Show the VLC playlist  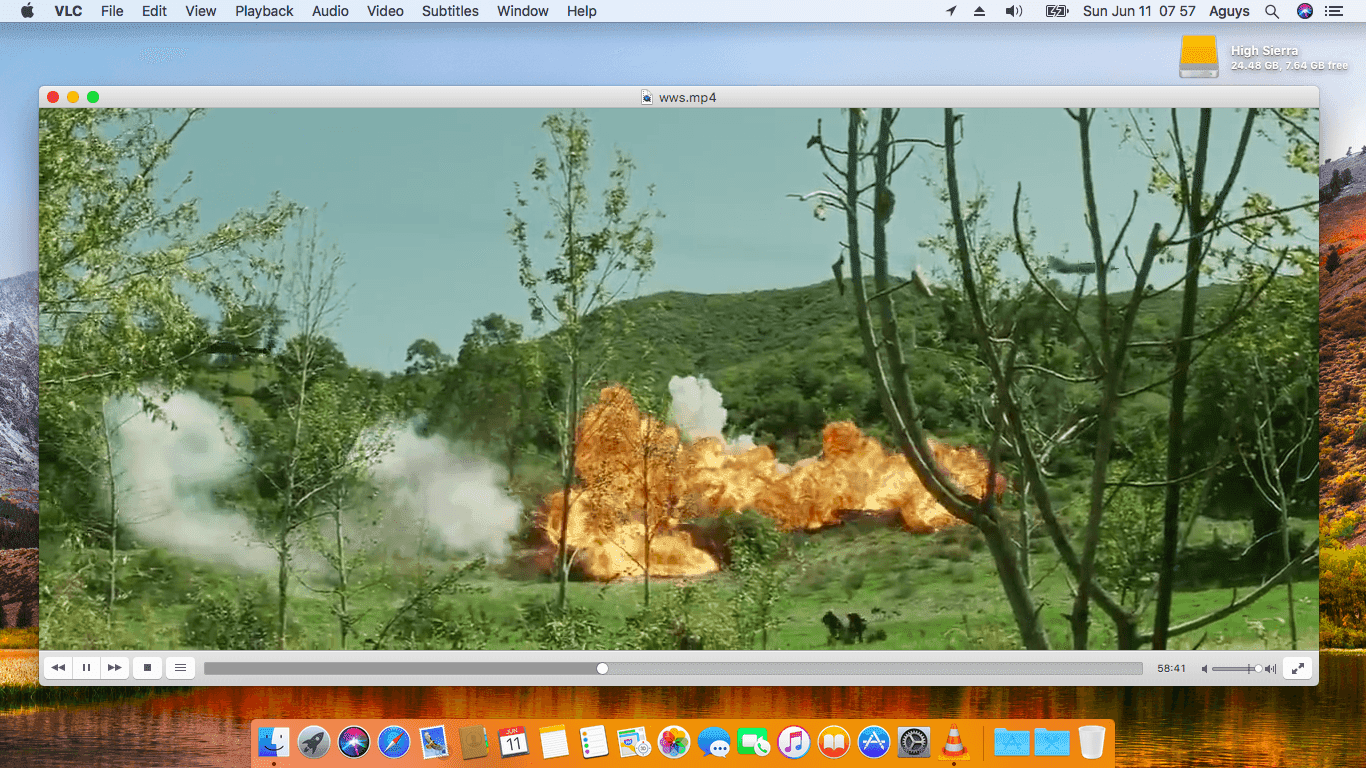(x=180, y=668)
